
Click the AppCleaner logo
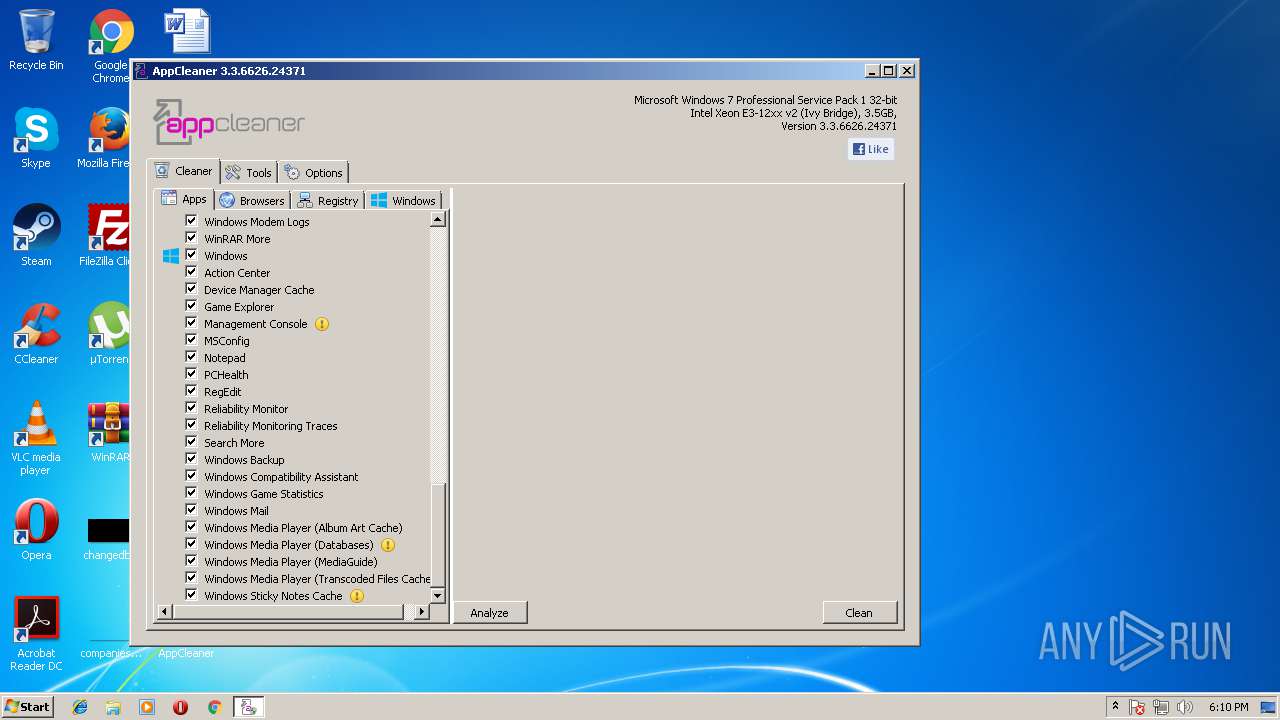coord(229,122)
